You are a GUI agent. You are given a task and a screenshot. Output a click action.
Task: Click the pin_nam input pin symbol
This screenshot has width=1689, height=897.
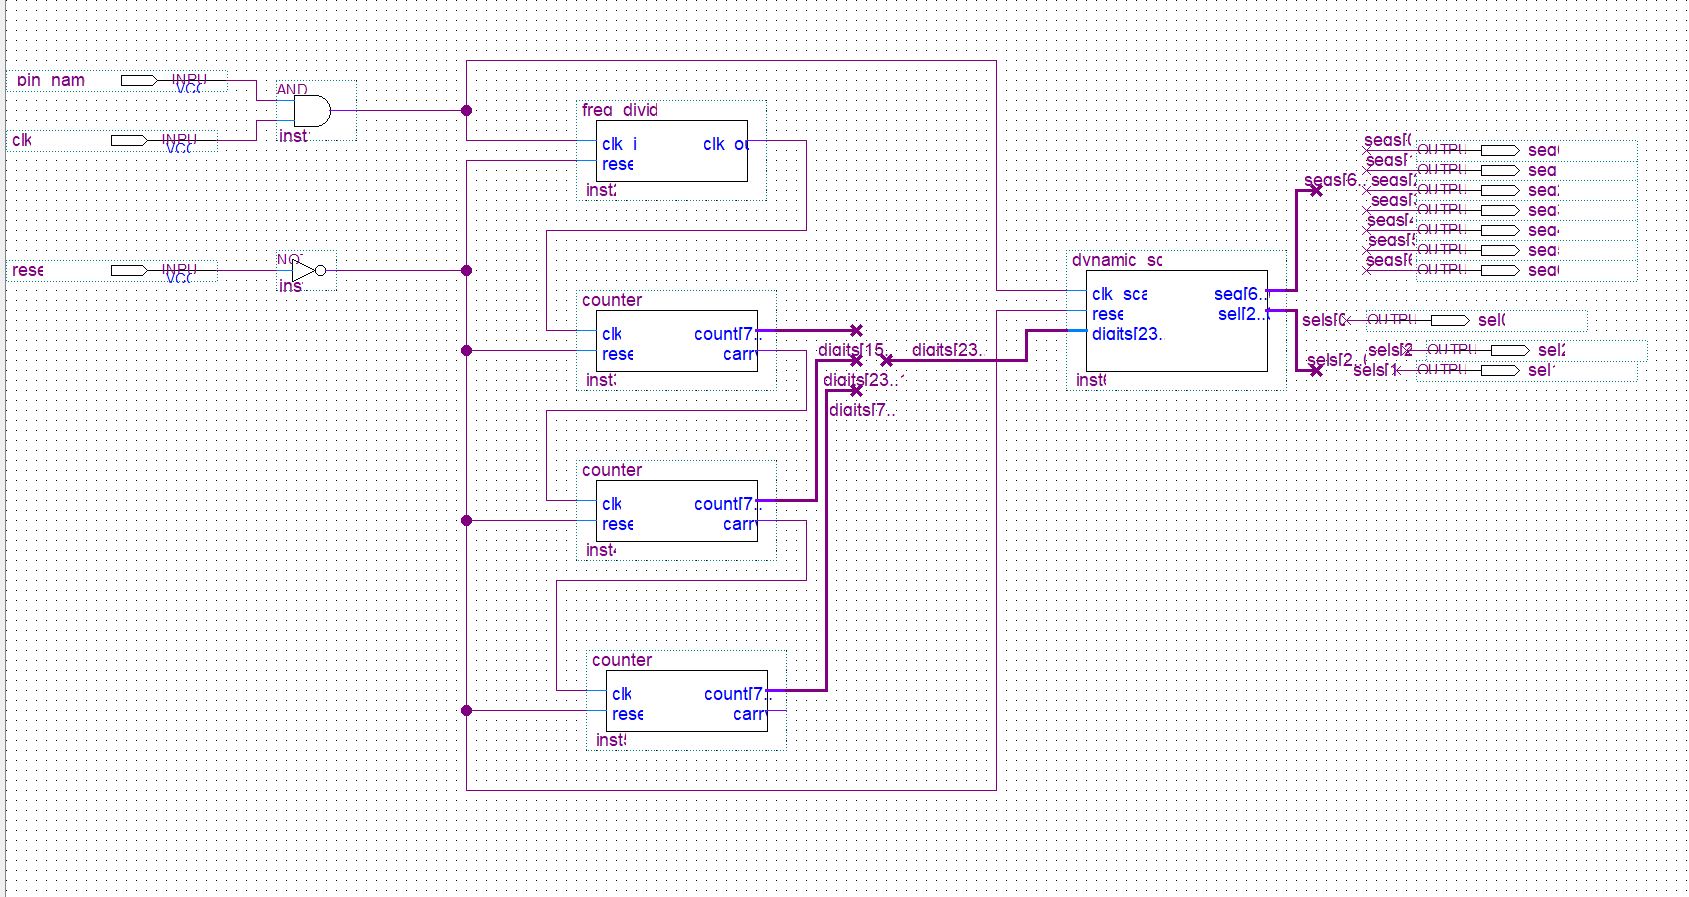139,80
